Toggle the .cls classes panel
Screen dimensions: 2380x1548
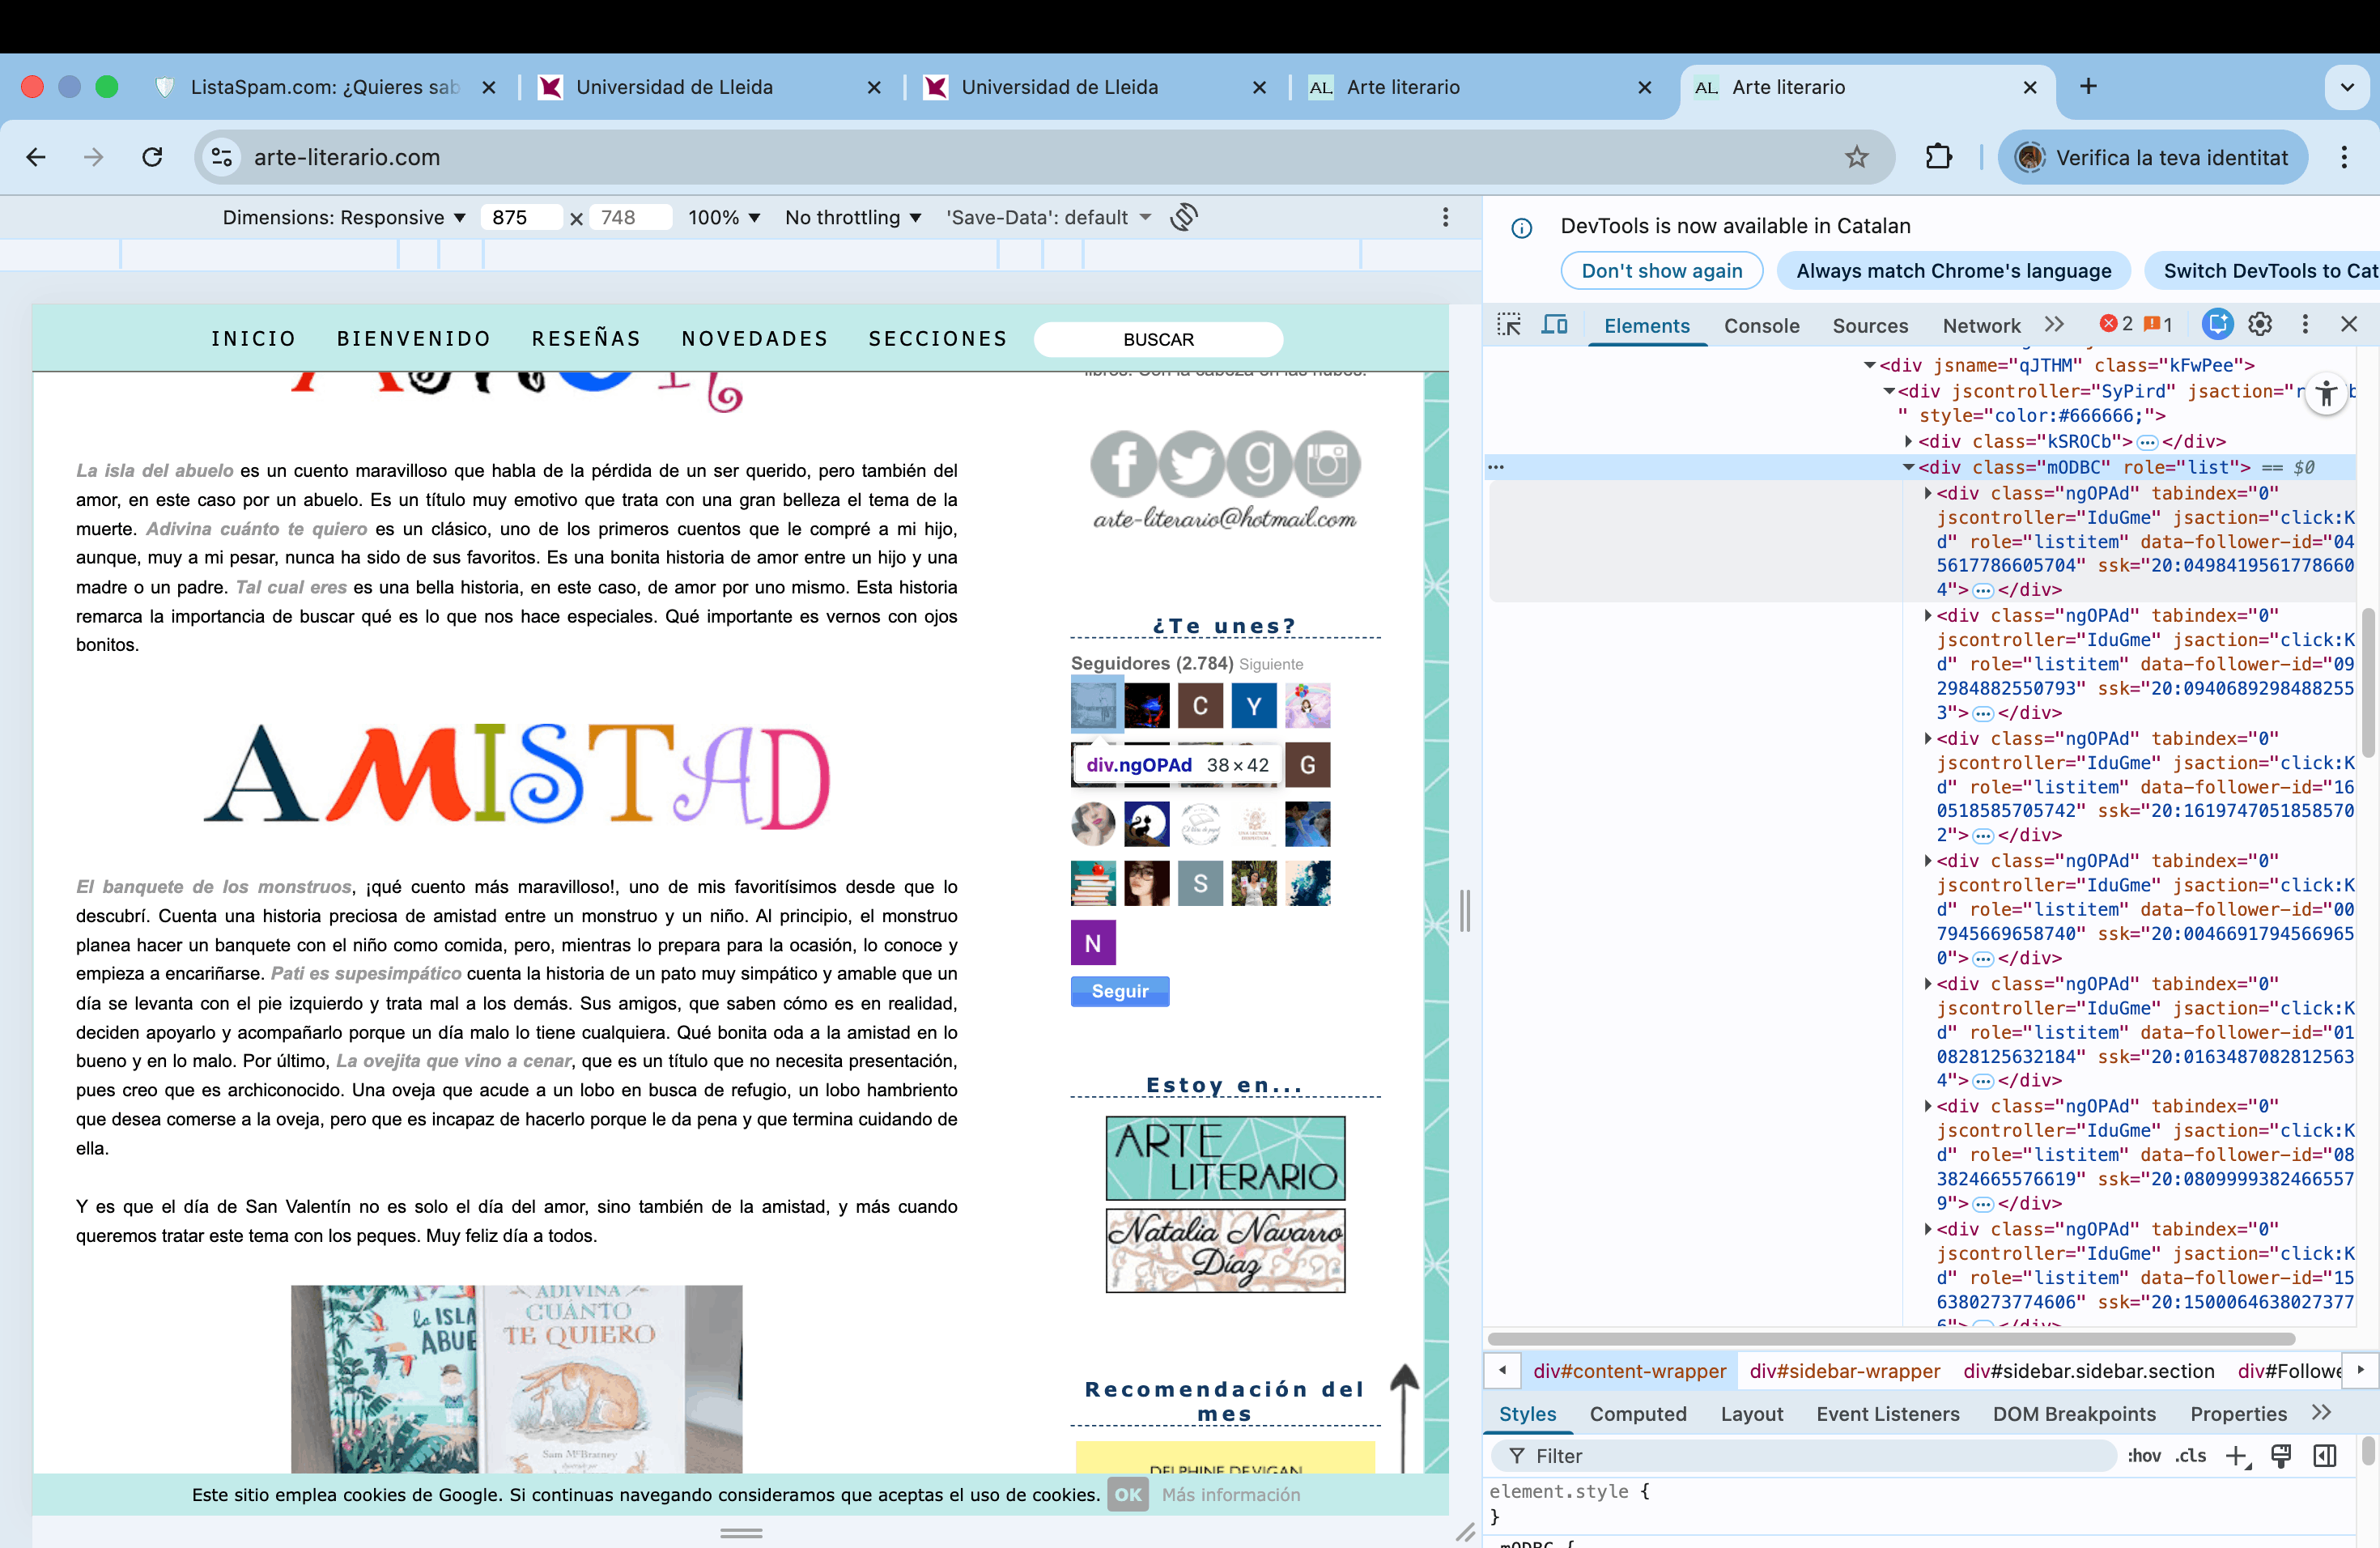(2190, 1456)
